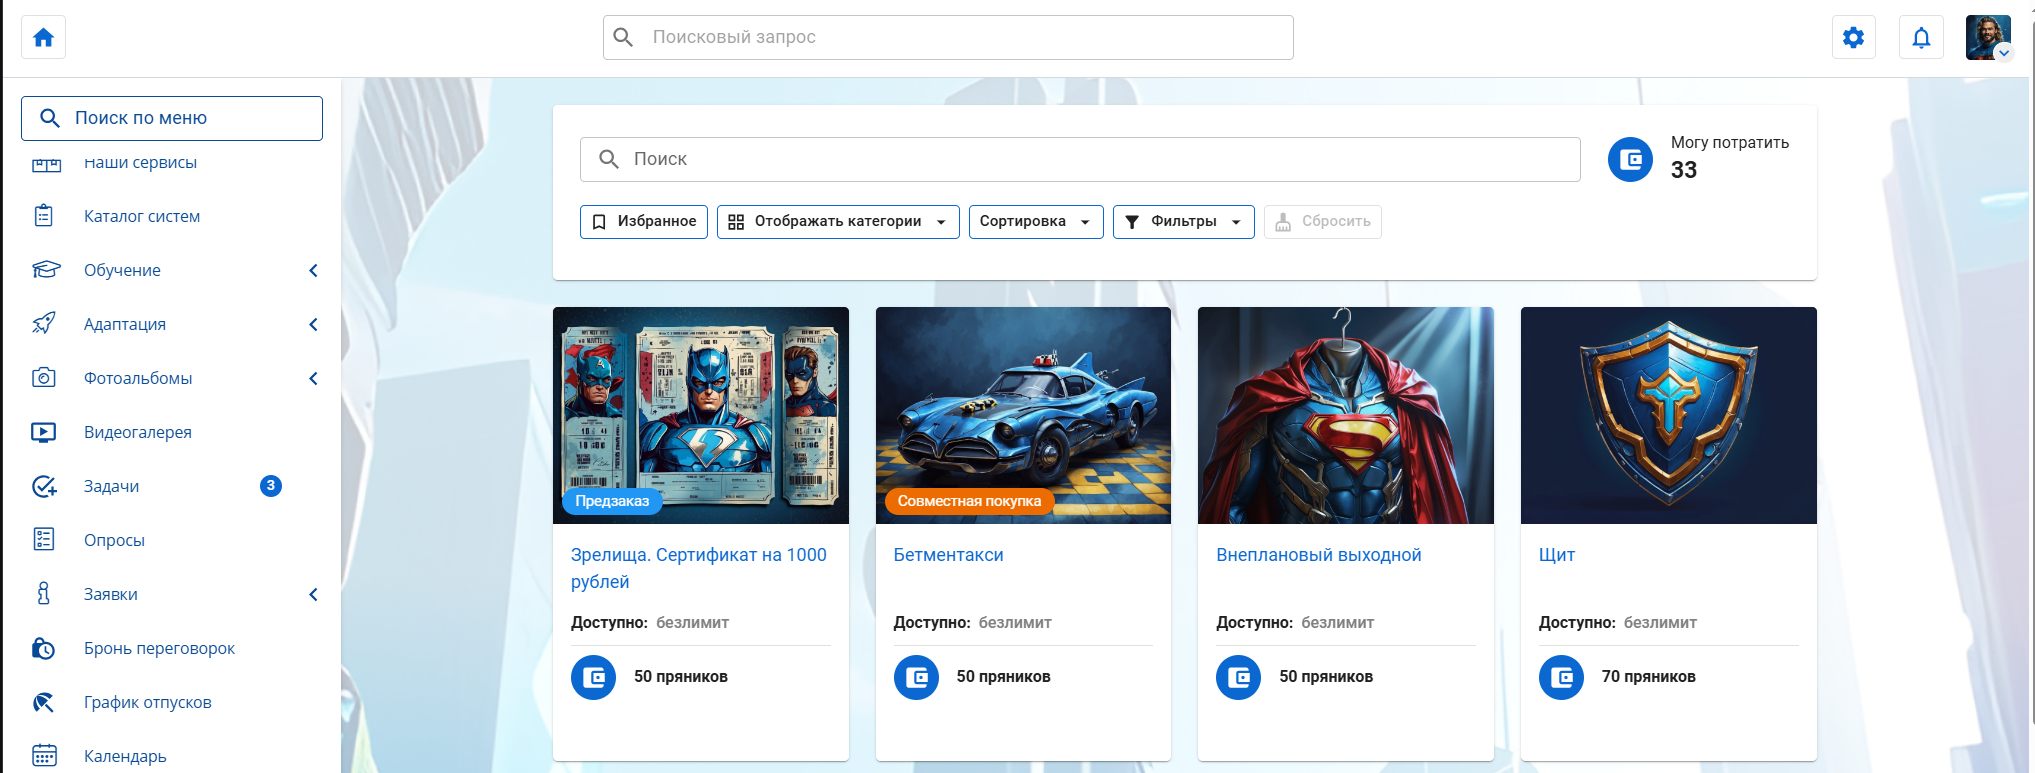Expand the Обучение submenu chevron
This screenshot has height=773, width=2035.
pyautogui.click(x=313, y=270)
